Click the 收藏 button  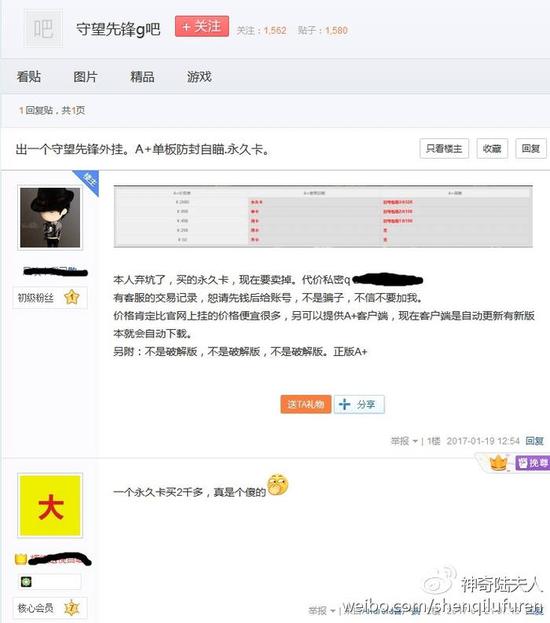[x=492, y=149]
